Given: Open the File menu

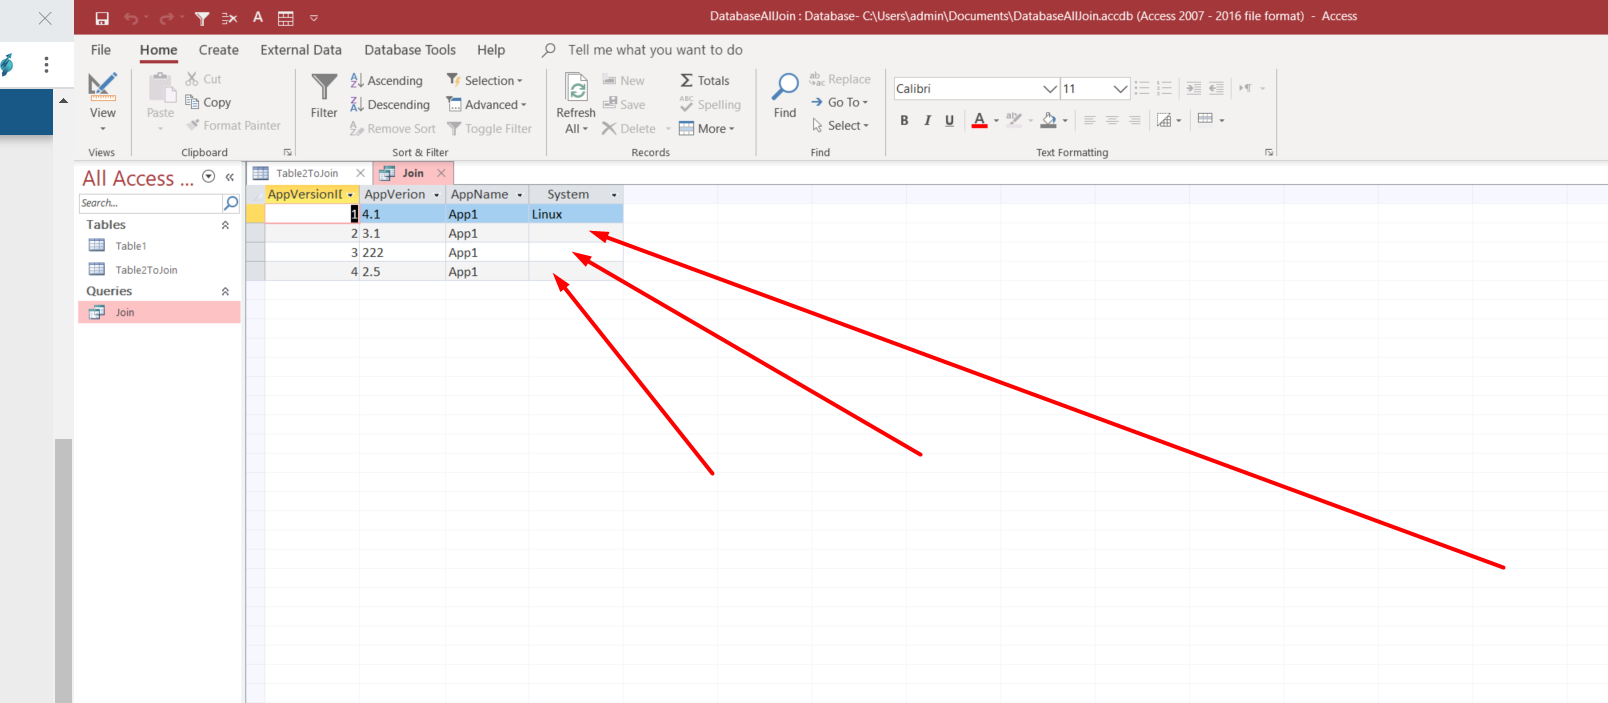Looking at the screenshot, I should [101, 50].
